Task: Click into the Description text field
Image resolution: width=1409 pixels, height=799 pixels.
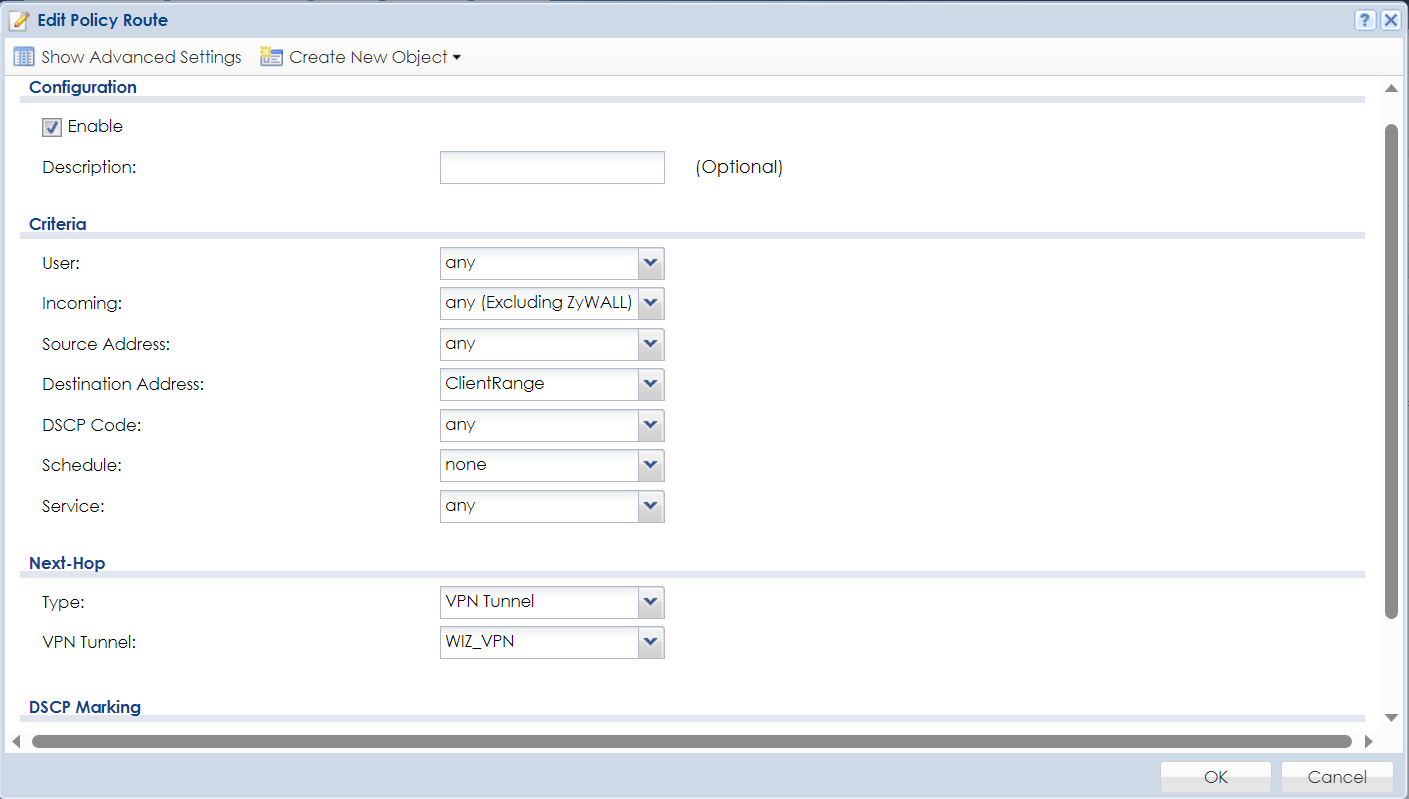Action: [552, 168]
